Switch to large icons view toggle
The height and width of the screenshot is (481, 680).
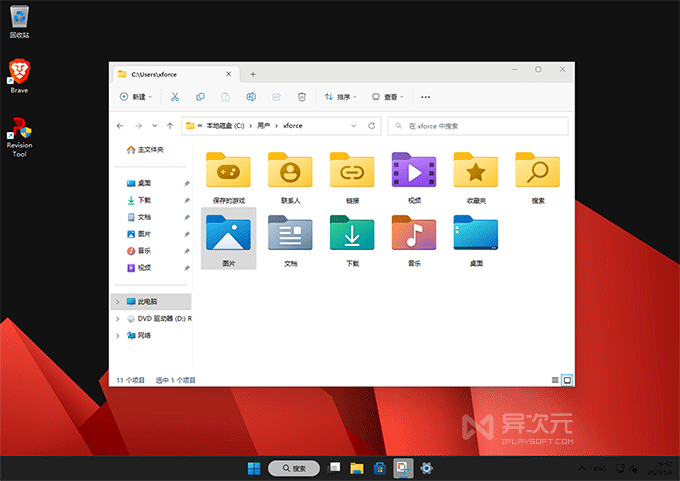pyautogui.click(x=567, y=380)
